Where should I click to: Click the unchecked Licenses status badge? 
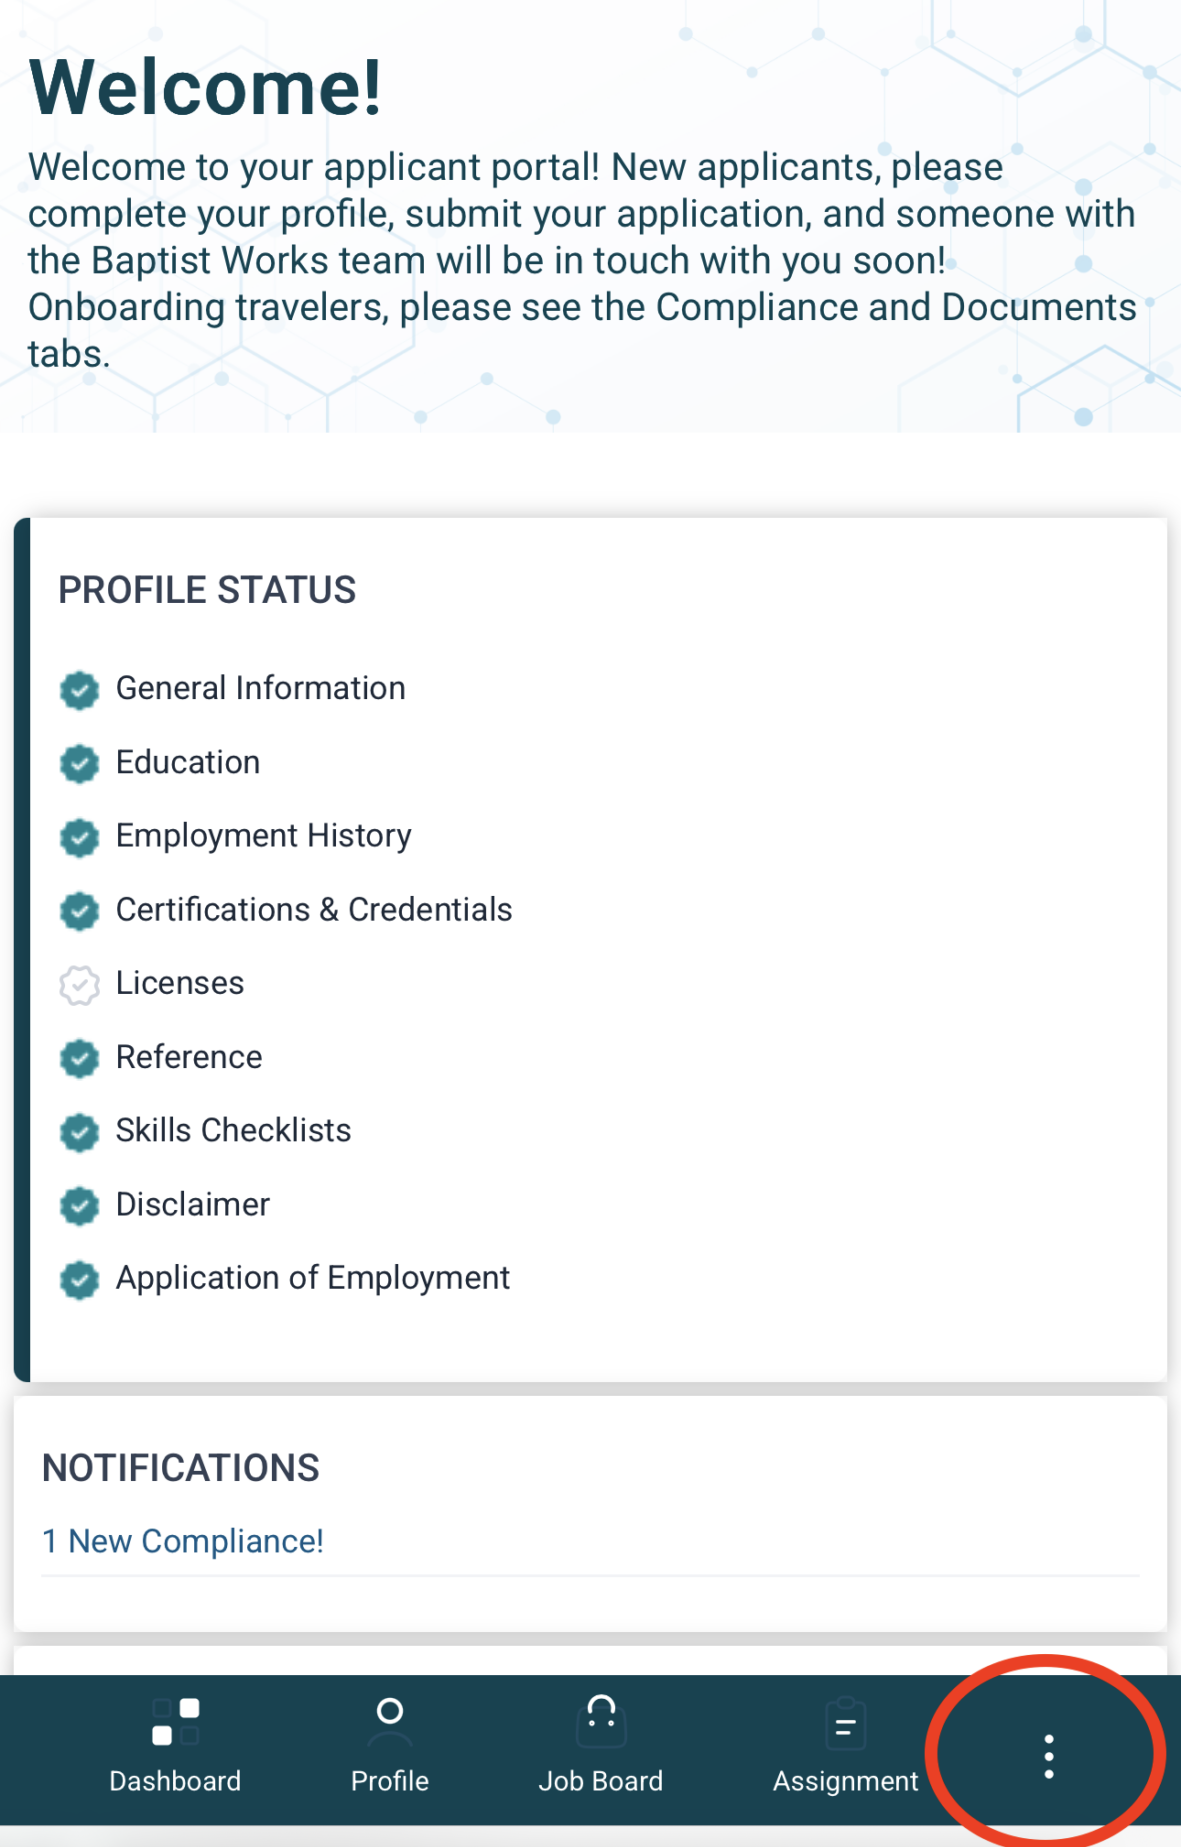click(x=80, y=985)
